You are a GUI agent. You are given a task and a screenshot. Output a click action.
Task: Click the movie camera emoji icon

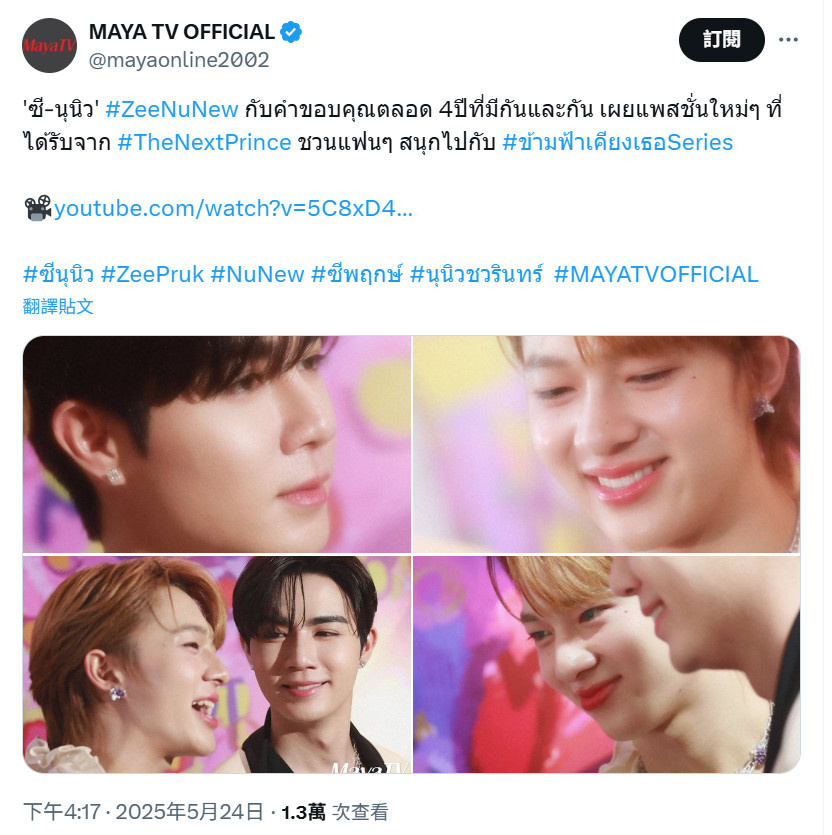pos(37,208)
